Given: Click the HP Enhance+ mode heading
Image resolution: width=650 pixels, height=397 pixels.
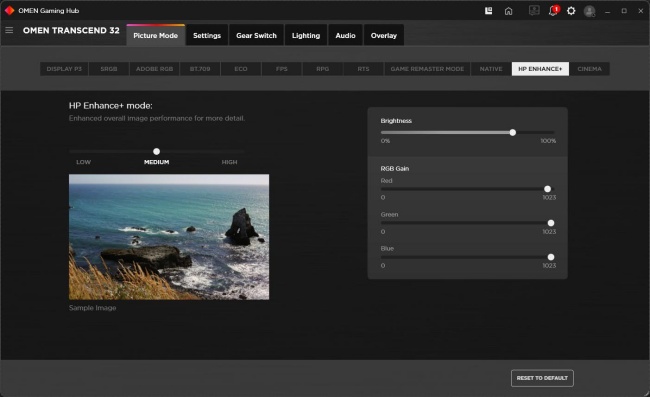Looking at the screenshot, I should [x=111, y=106].
